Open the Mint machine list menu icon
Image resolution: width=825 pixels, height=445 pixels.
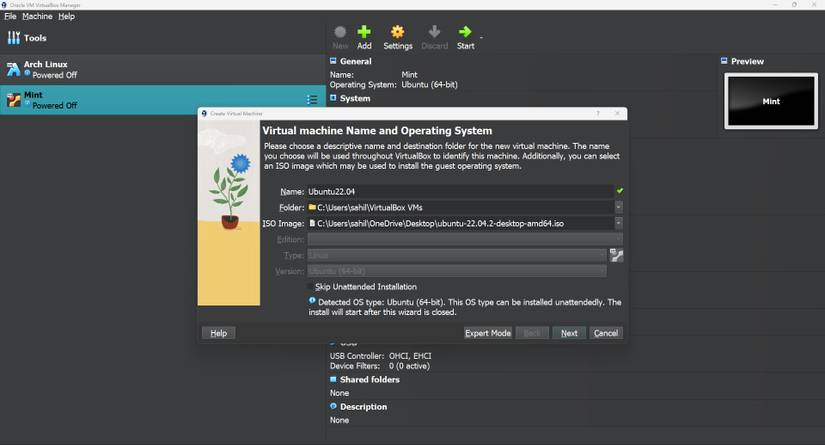click(x=312, y=100)
